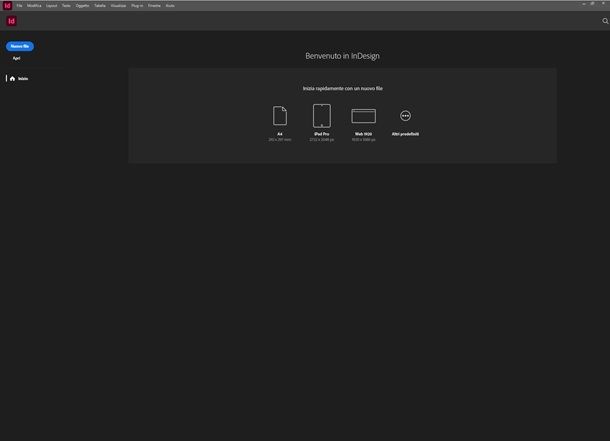Open Altri predefiniti three-dots icon
Image resolution: width=610 pixels, height=441 pixels.
click(405, 116)
